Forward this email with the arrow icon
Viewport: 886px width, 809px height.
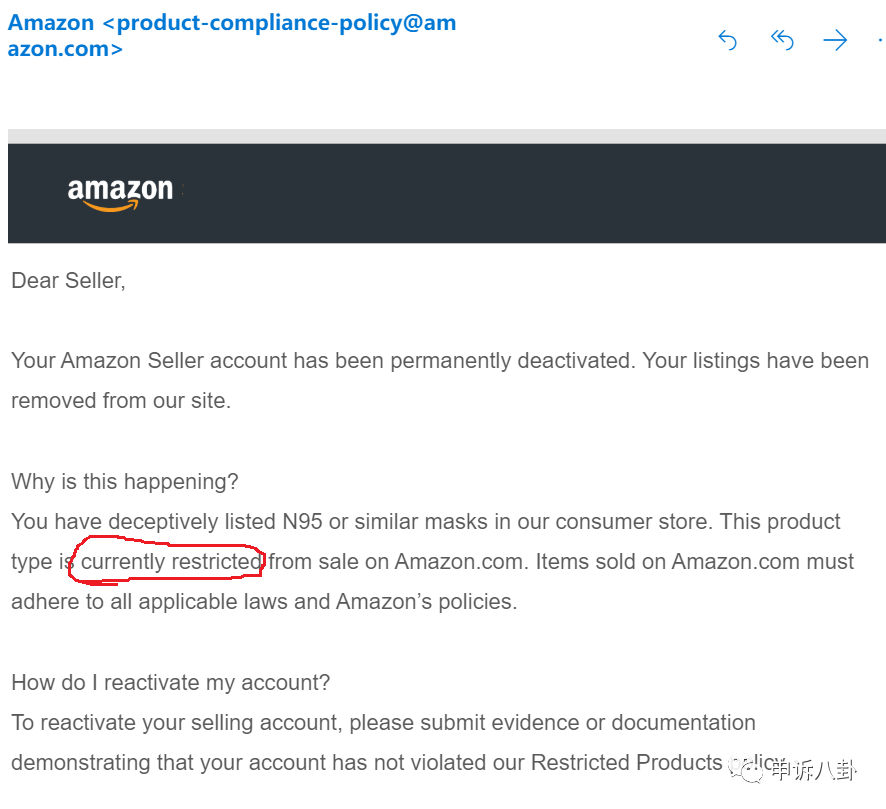tap(835, 40)
